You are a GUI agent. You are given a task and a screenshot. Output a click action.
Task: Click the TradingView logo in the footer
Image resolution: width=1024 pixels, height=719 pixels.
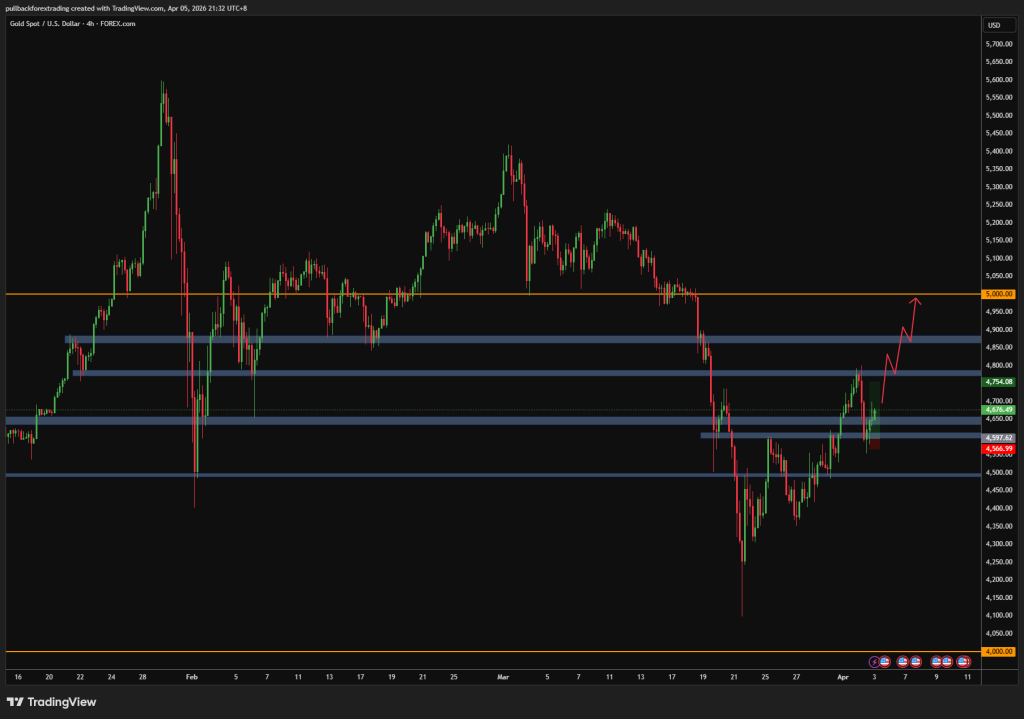pos(52,702)
